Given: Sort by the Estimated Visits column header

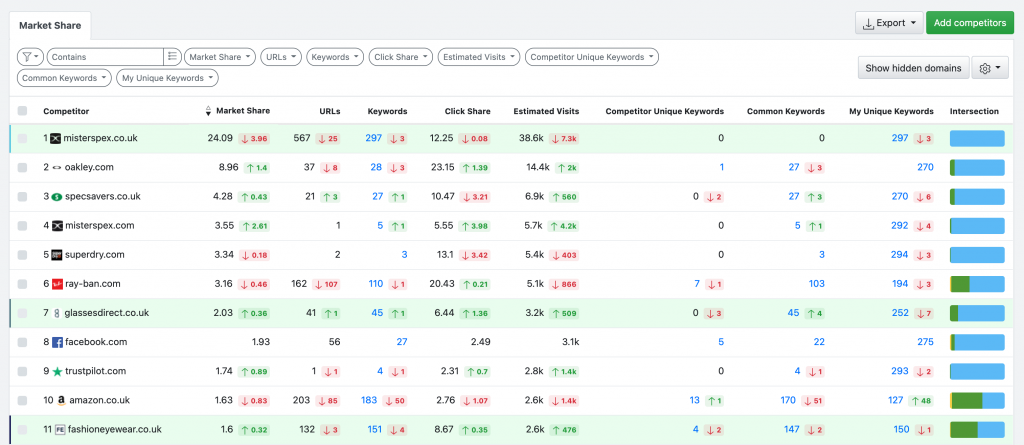Looking at the screenshot, I should coord(546,111).
